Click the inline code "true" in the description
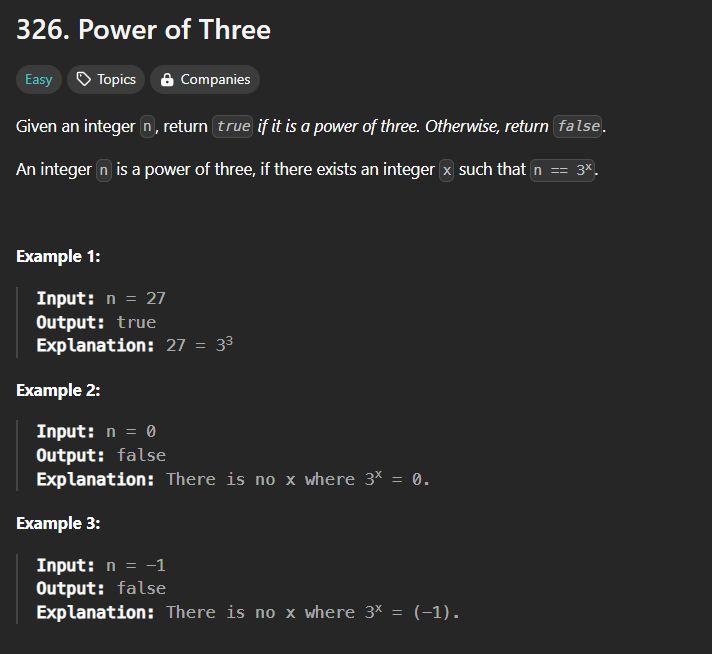712x654 pixels. point(233,126)
